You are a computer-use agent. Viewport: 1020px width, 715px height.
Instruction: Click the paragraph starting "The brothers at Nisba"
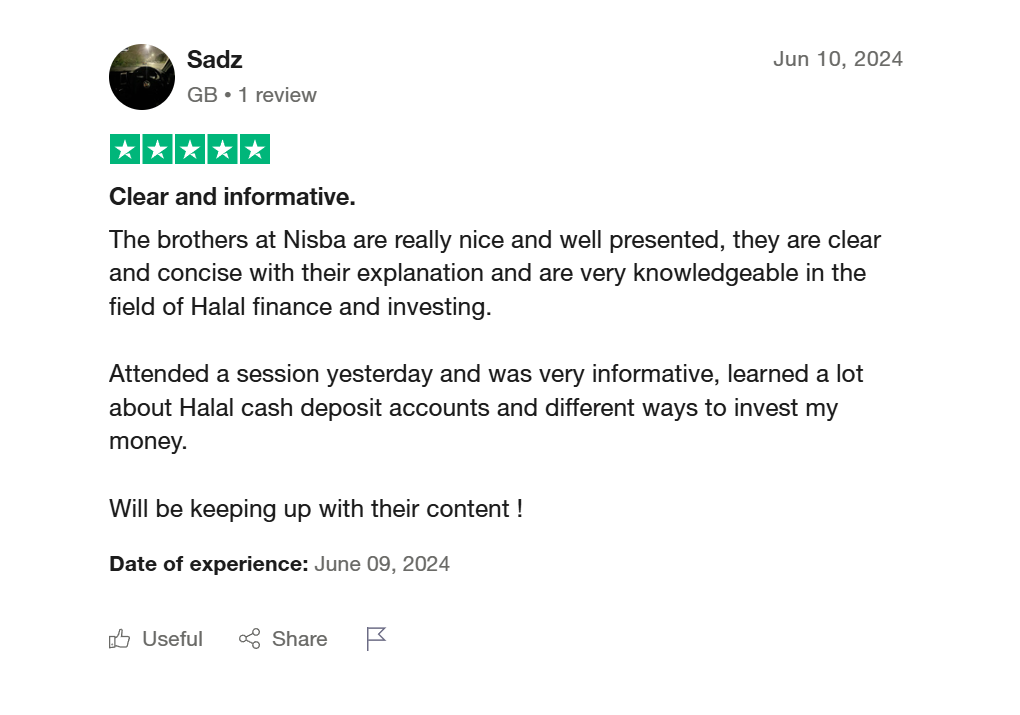[494, 273]
